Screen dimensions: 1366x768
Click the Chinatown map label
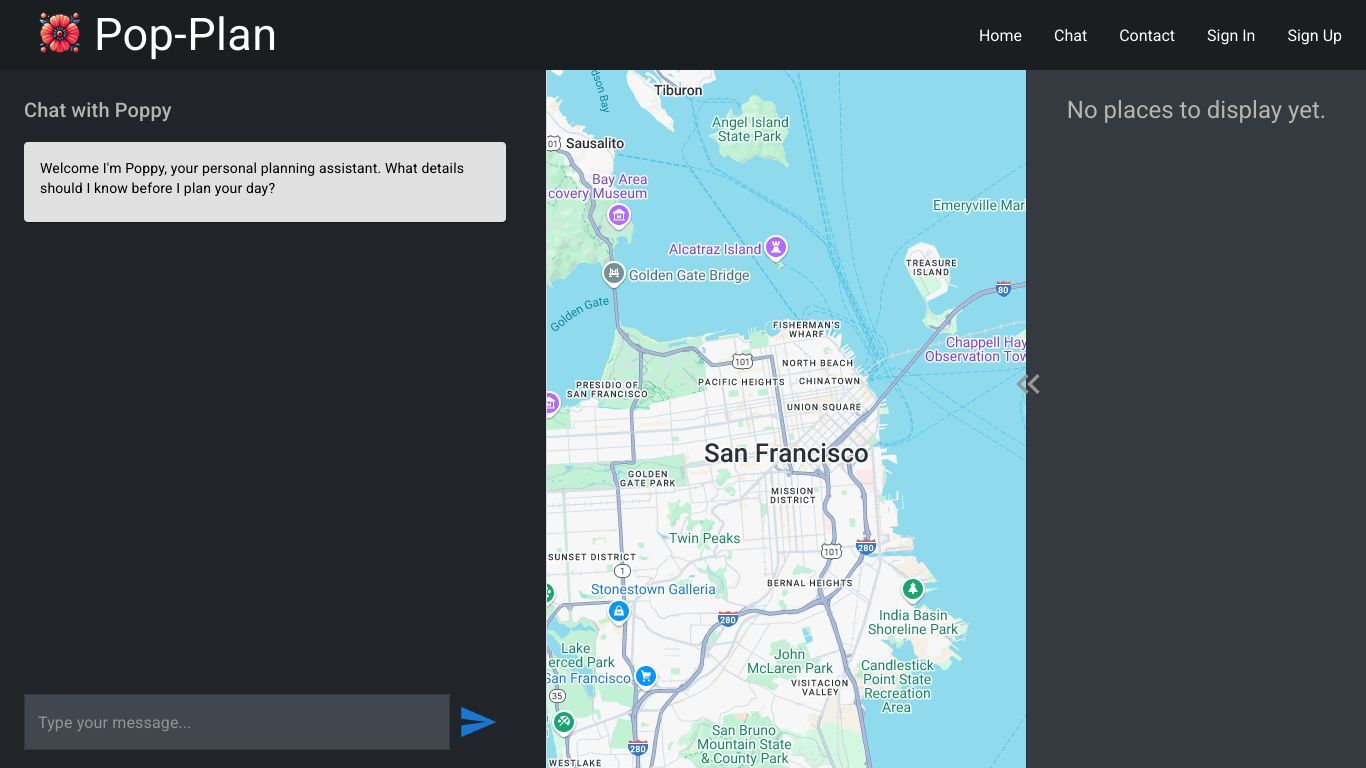[x=829, y=381]
